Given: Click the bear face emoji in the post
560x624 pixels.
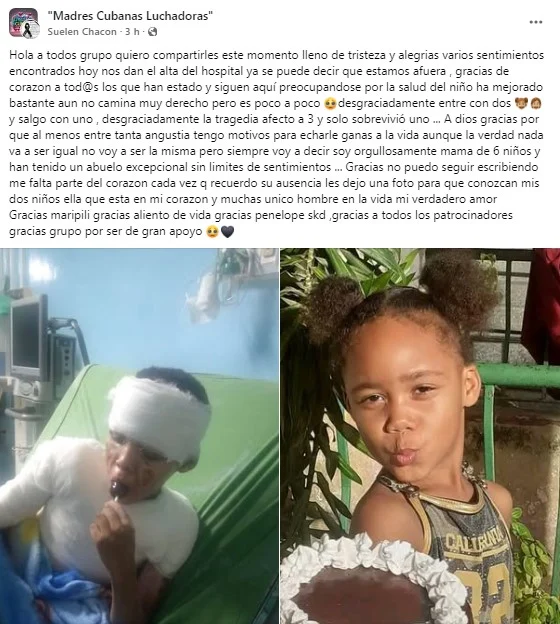Looking at the screenshot, I should [x=521, y=103].
